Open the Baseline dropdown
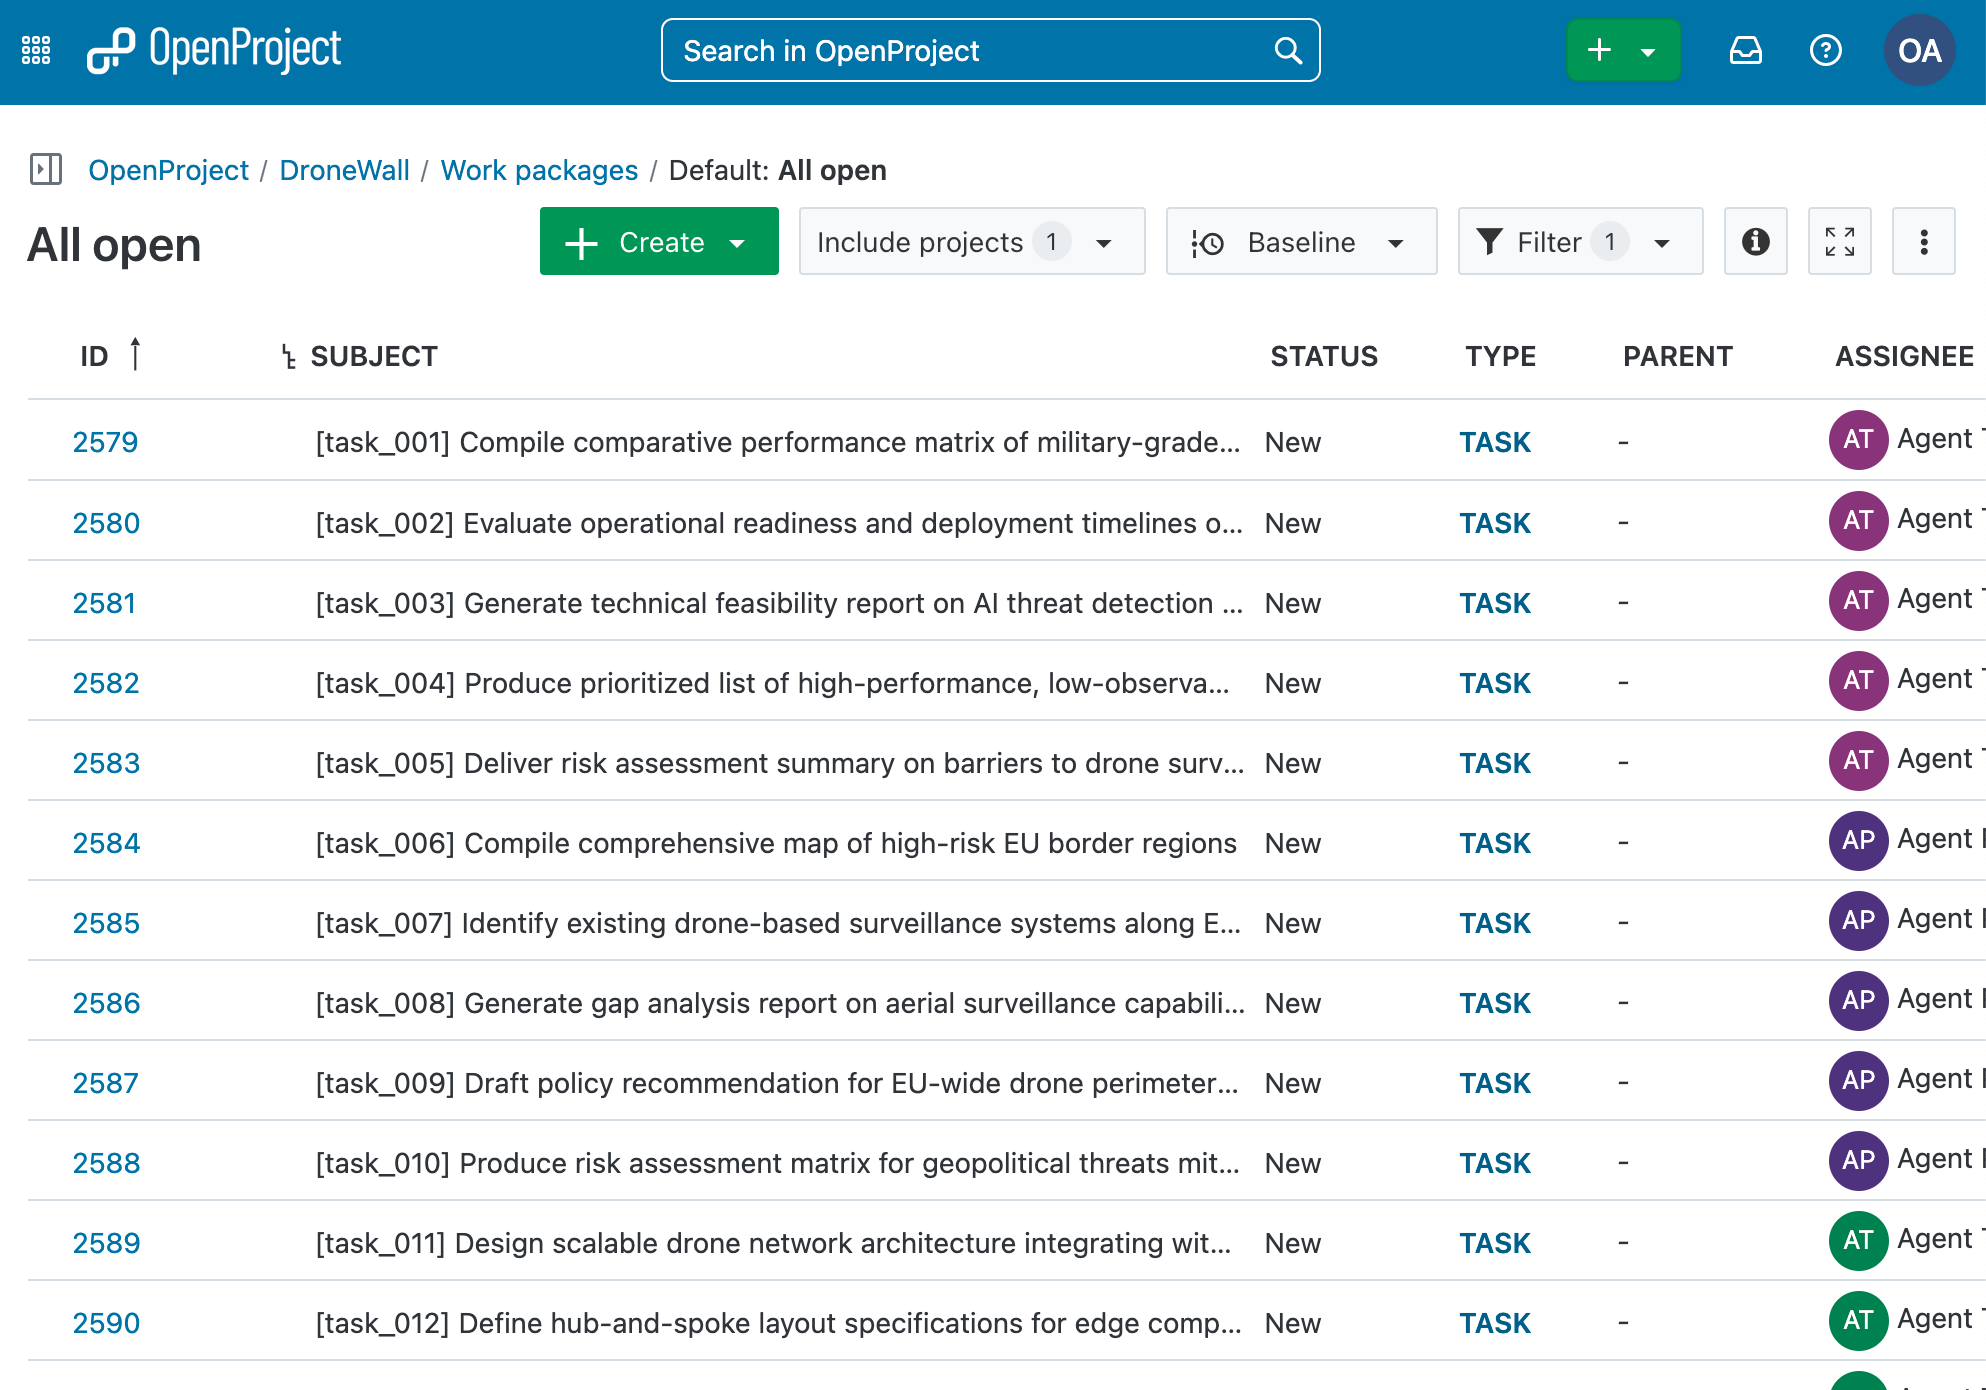The image size is (1986, 1390). click(x=1300, y=241)
